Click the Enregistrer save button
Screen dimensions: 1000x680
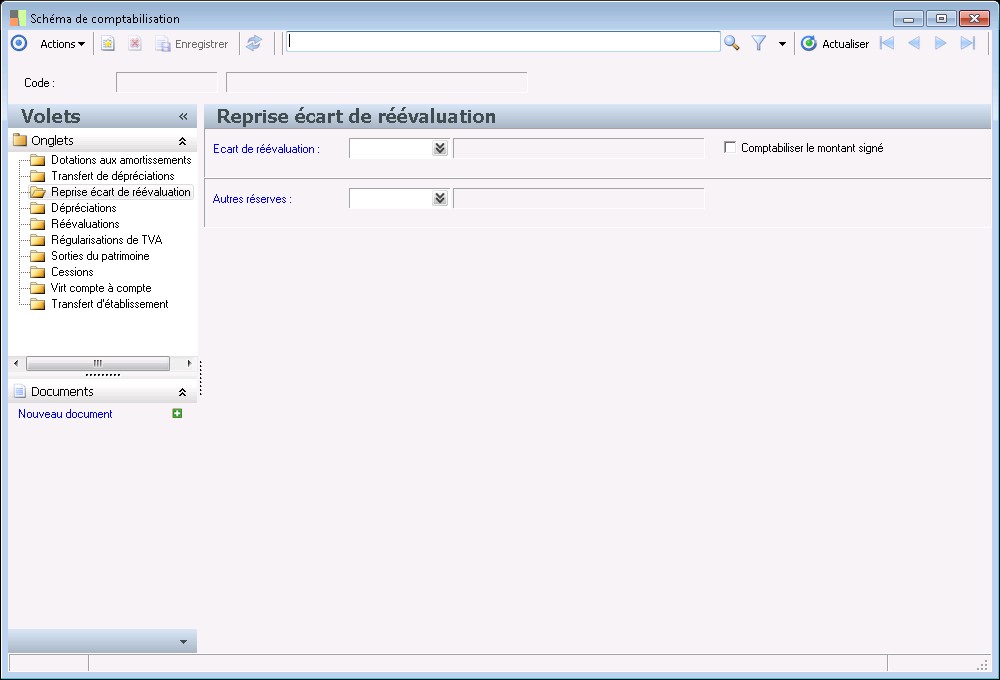point(191,44)
